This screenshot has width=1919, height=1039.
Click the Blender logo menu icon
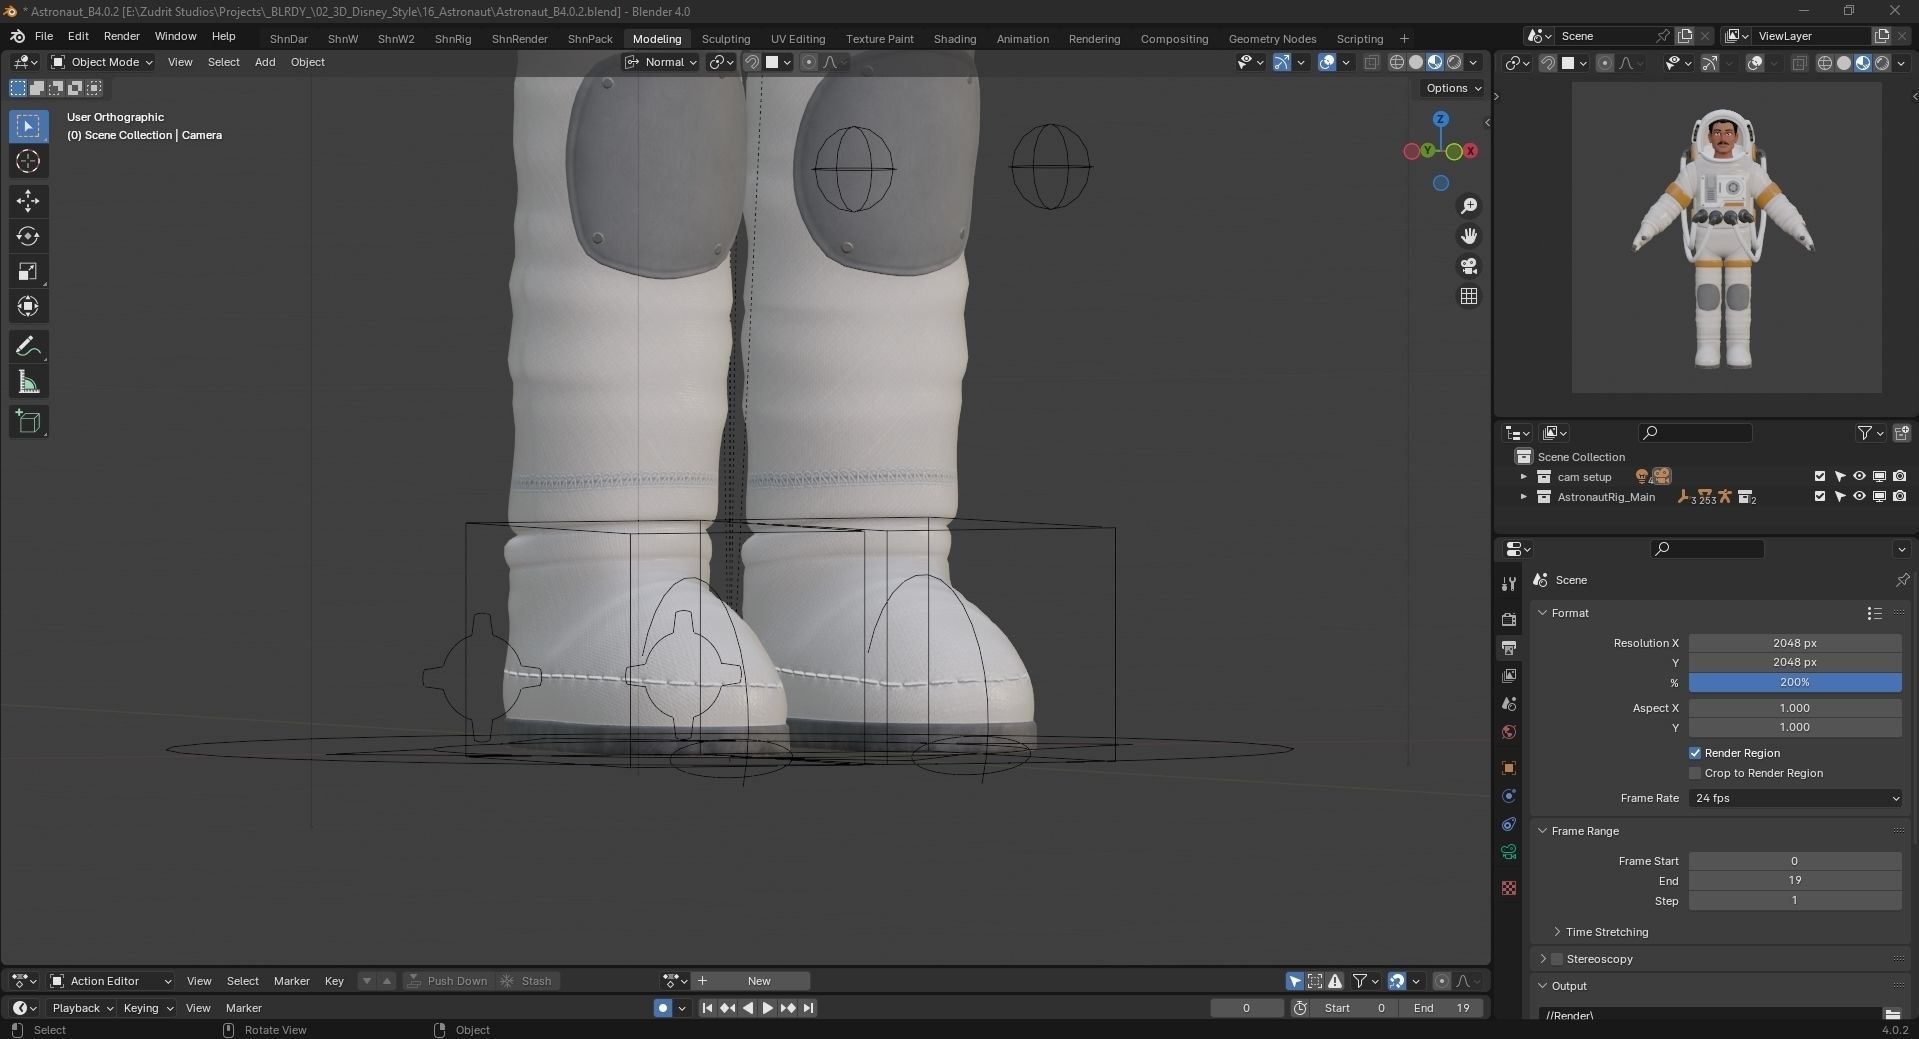tap(17, 37)
